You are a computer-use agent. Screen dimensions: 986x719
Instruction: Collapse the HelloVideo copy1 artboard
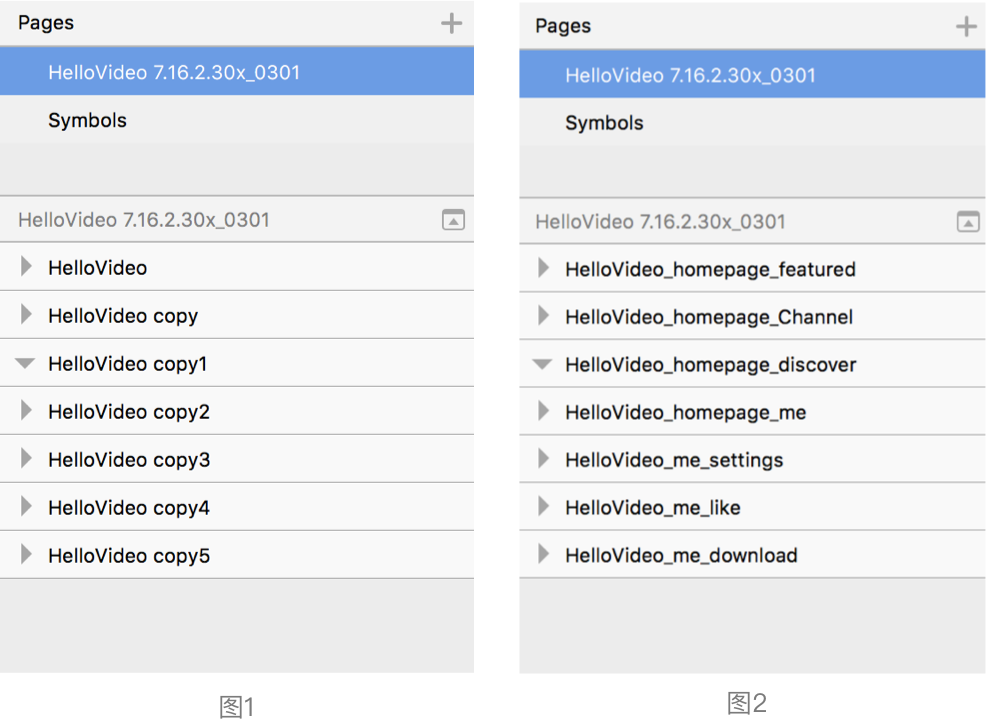26,364
